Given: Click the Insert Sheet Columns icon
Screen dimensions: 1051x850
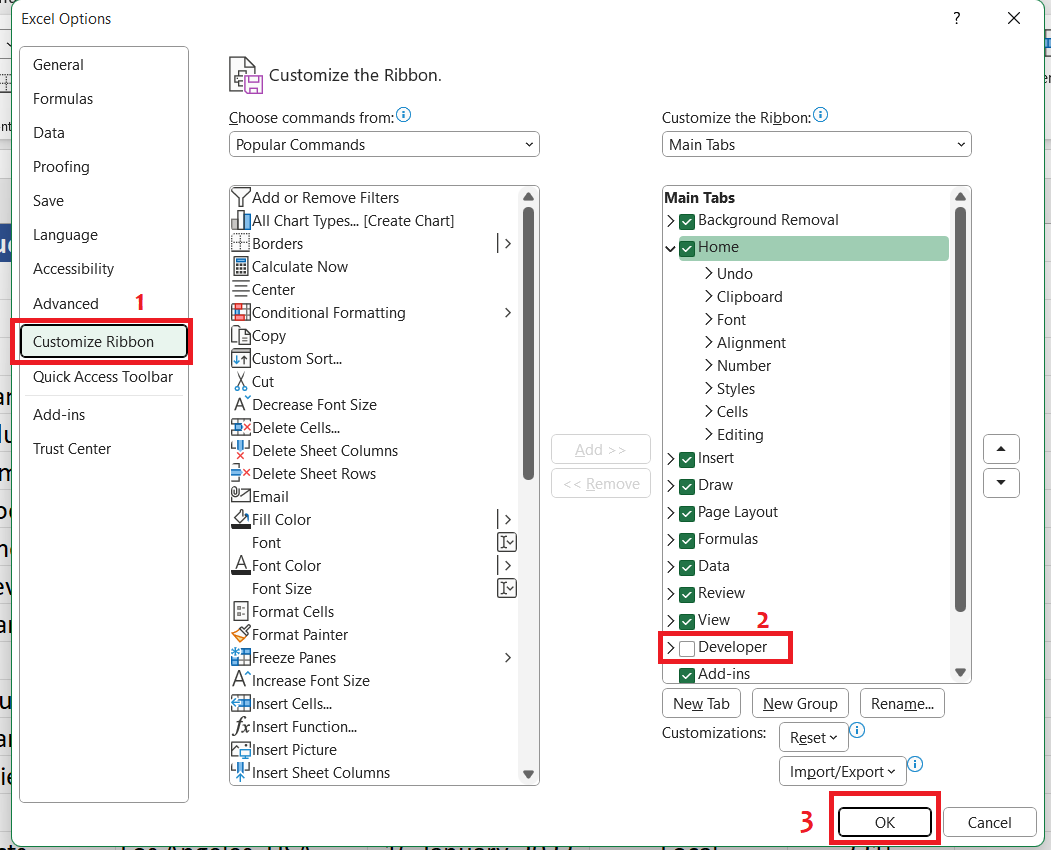Looking at the screenshot, I should (x=241, y=772).
